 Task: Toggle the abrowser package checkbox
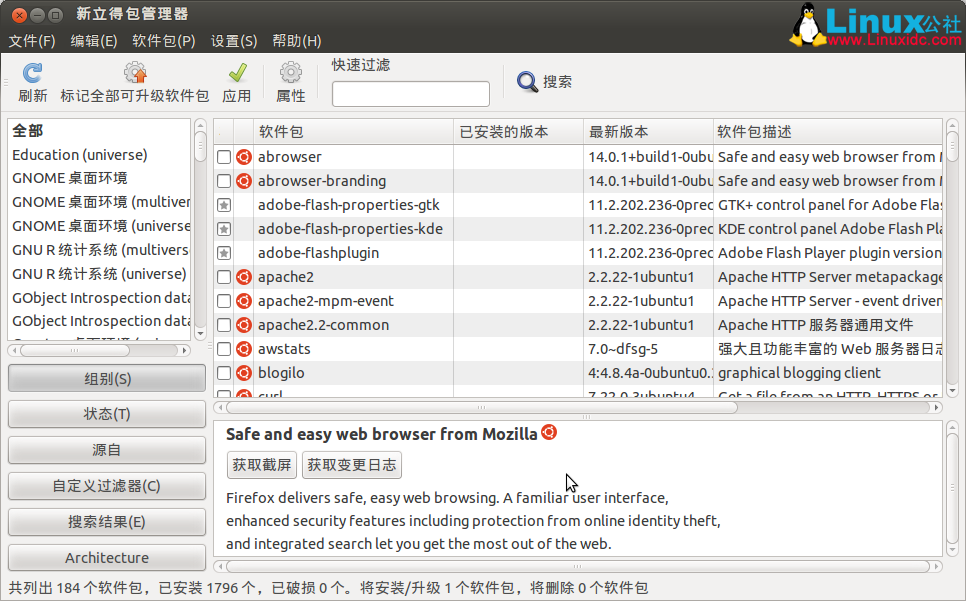click(224, 157)
